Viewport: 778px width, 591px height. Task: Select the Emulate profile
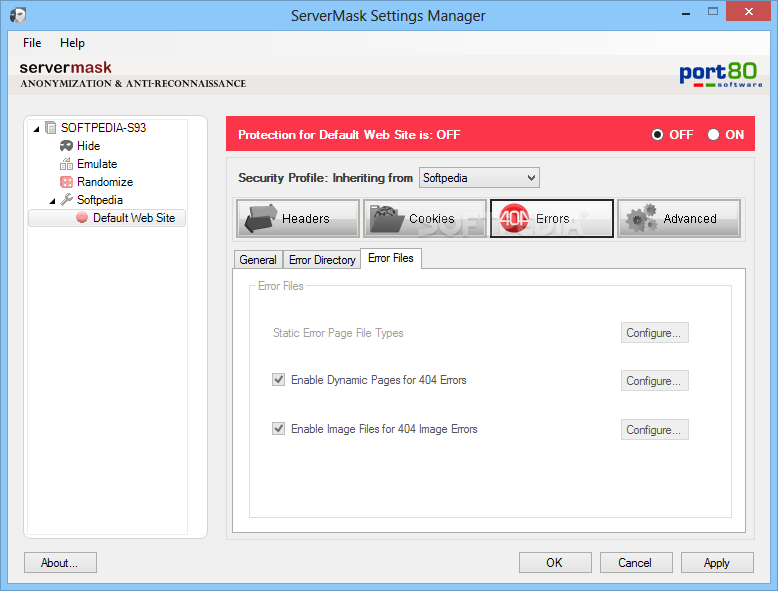(x=97, y=164)
